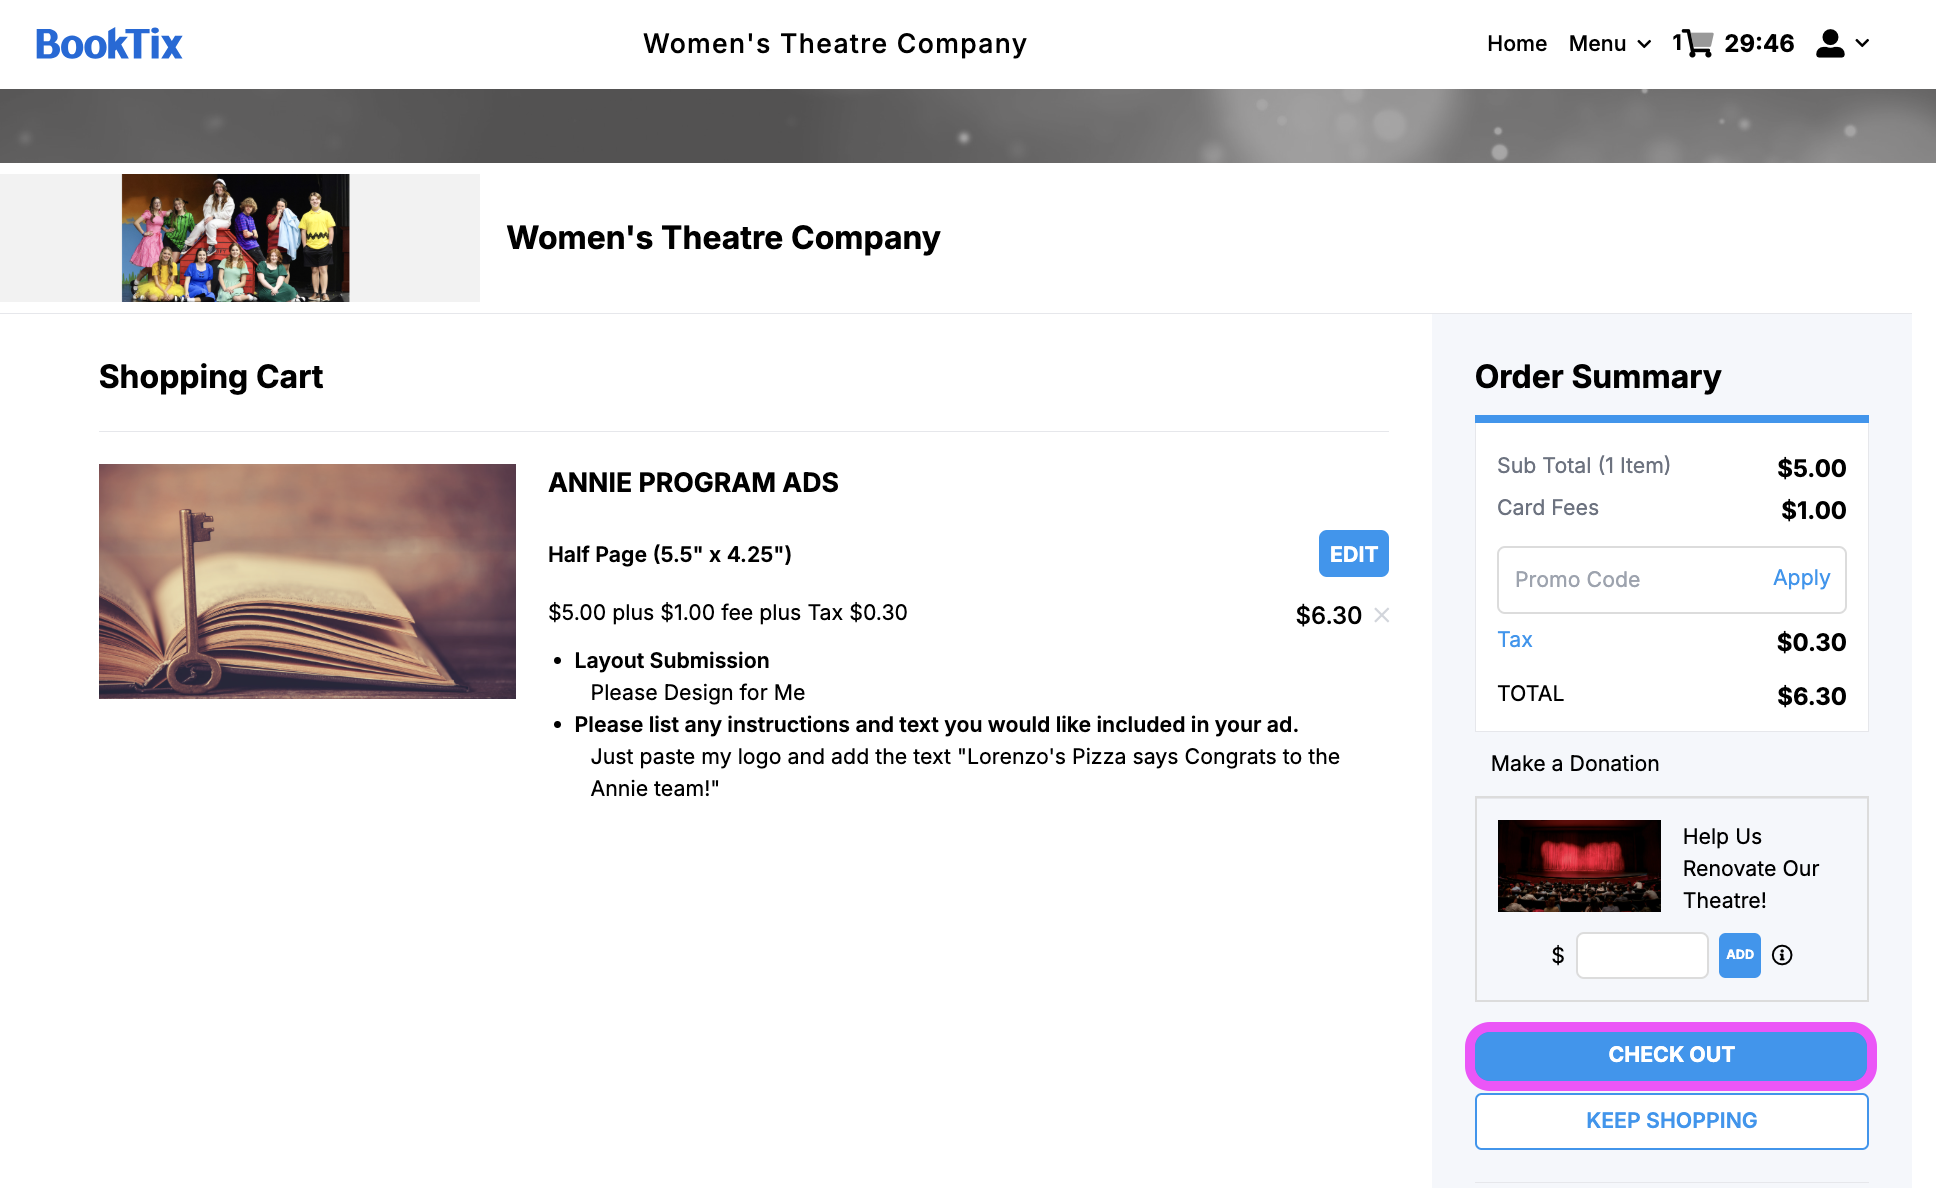The width and height of the screenshot is (1936, 1188).
Task: Click the donation info icon
Action: [x=1782, y=955]
